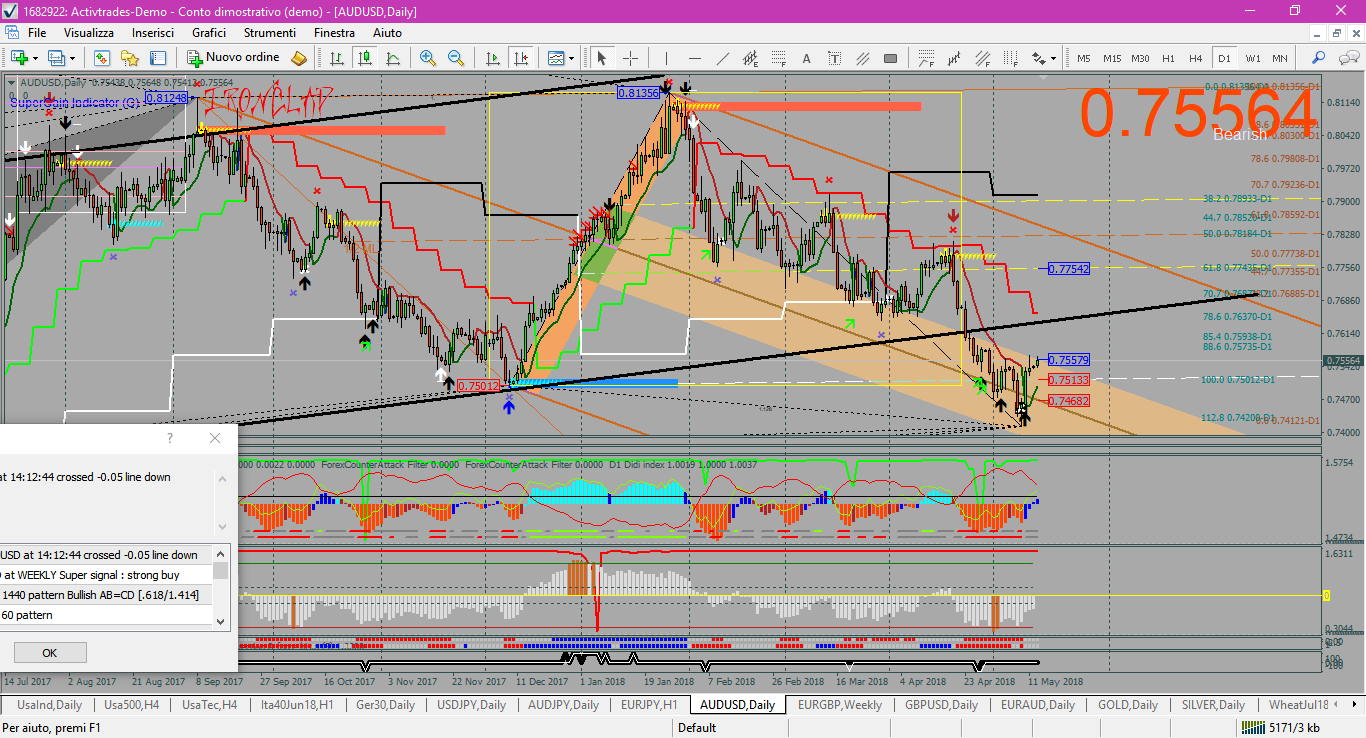The image size is (1366, 738).
Task: Open the Inserisci menu
Action: click(x=153, y=33)
